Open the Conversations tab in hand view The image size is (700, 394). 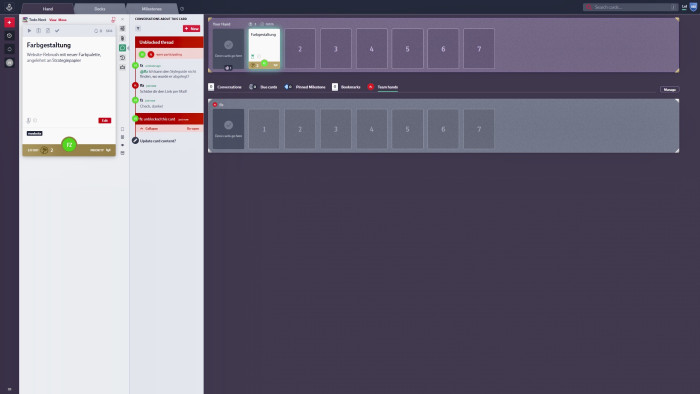tap(225, 87)
